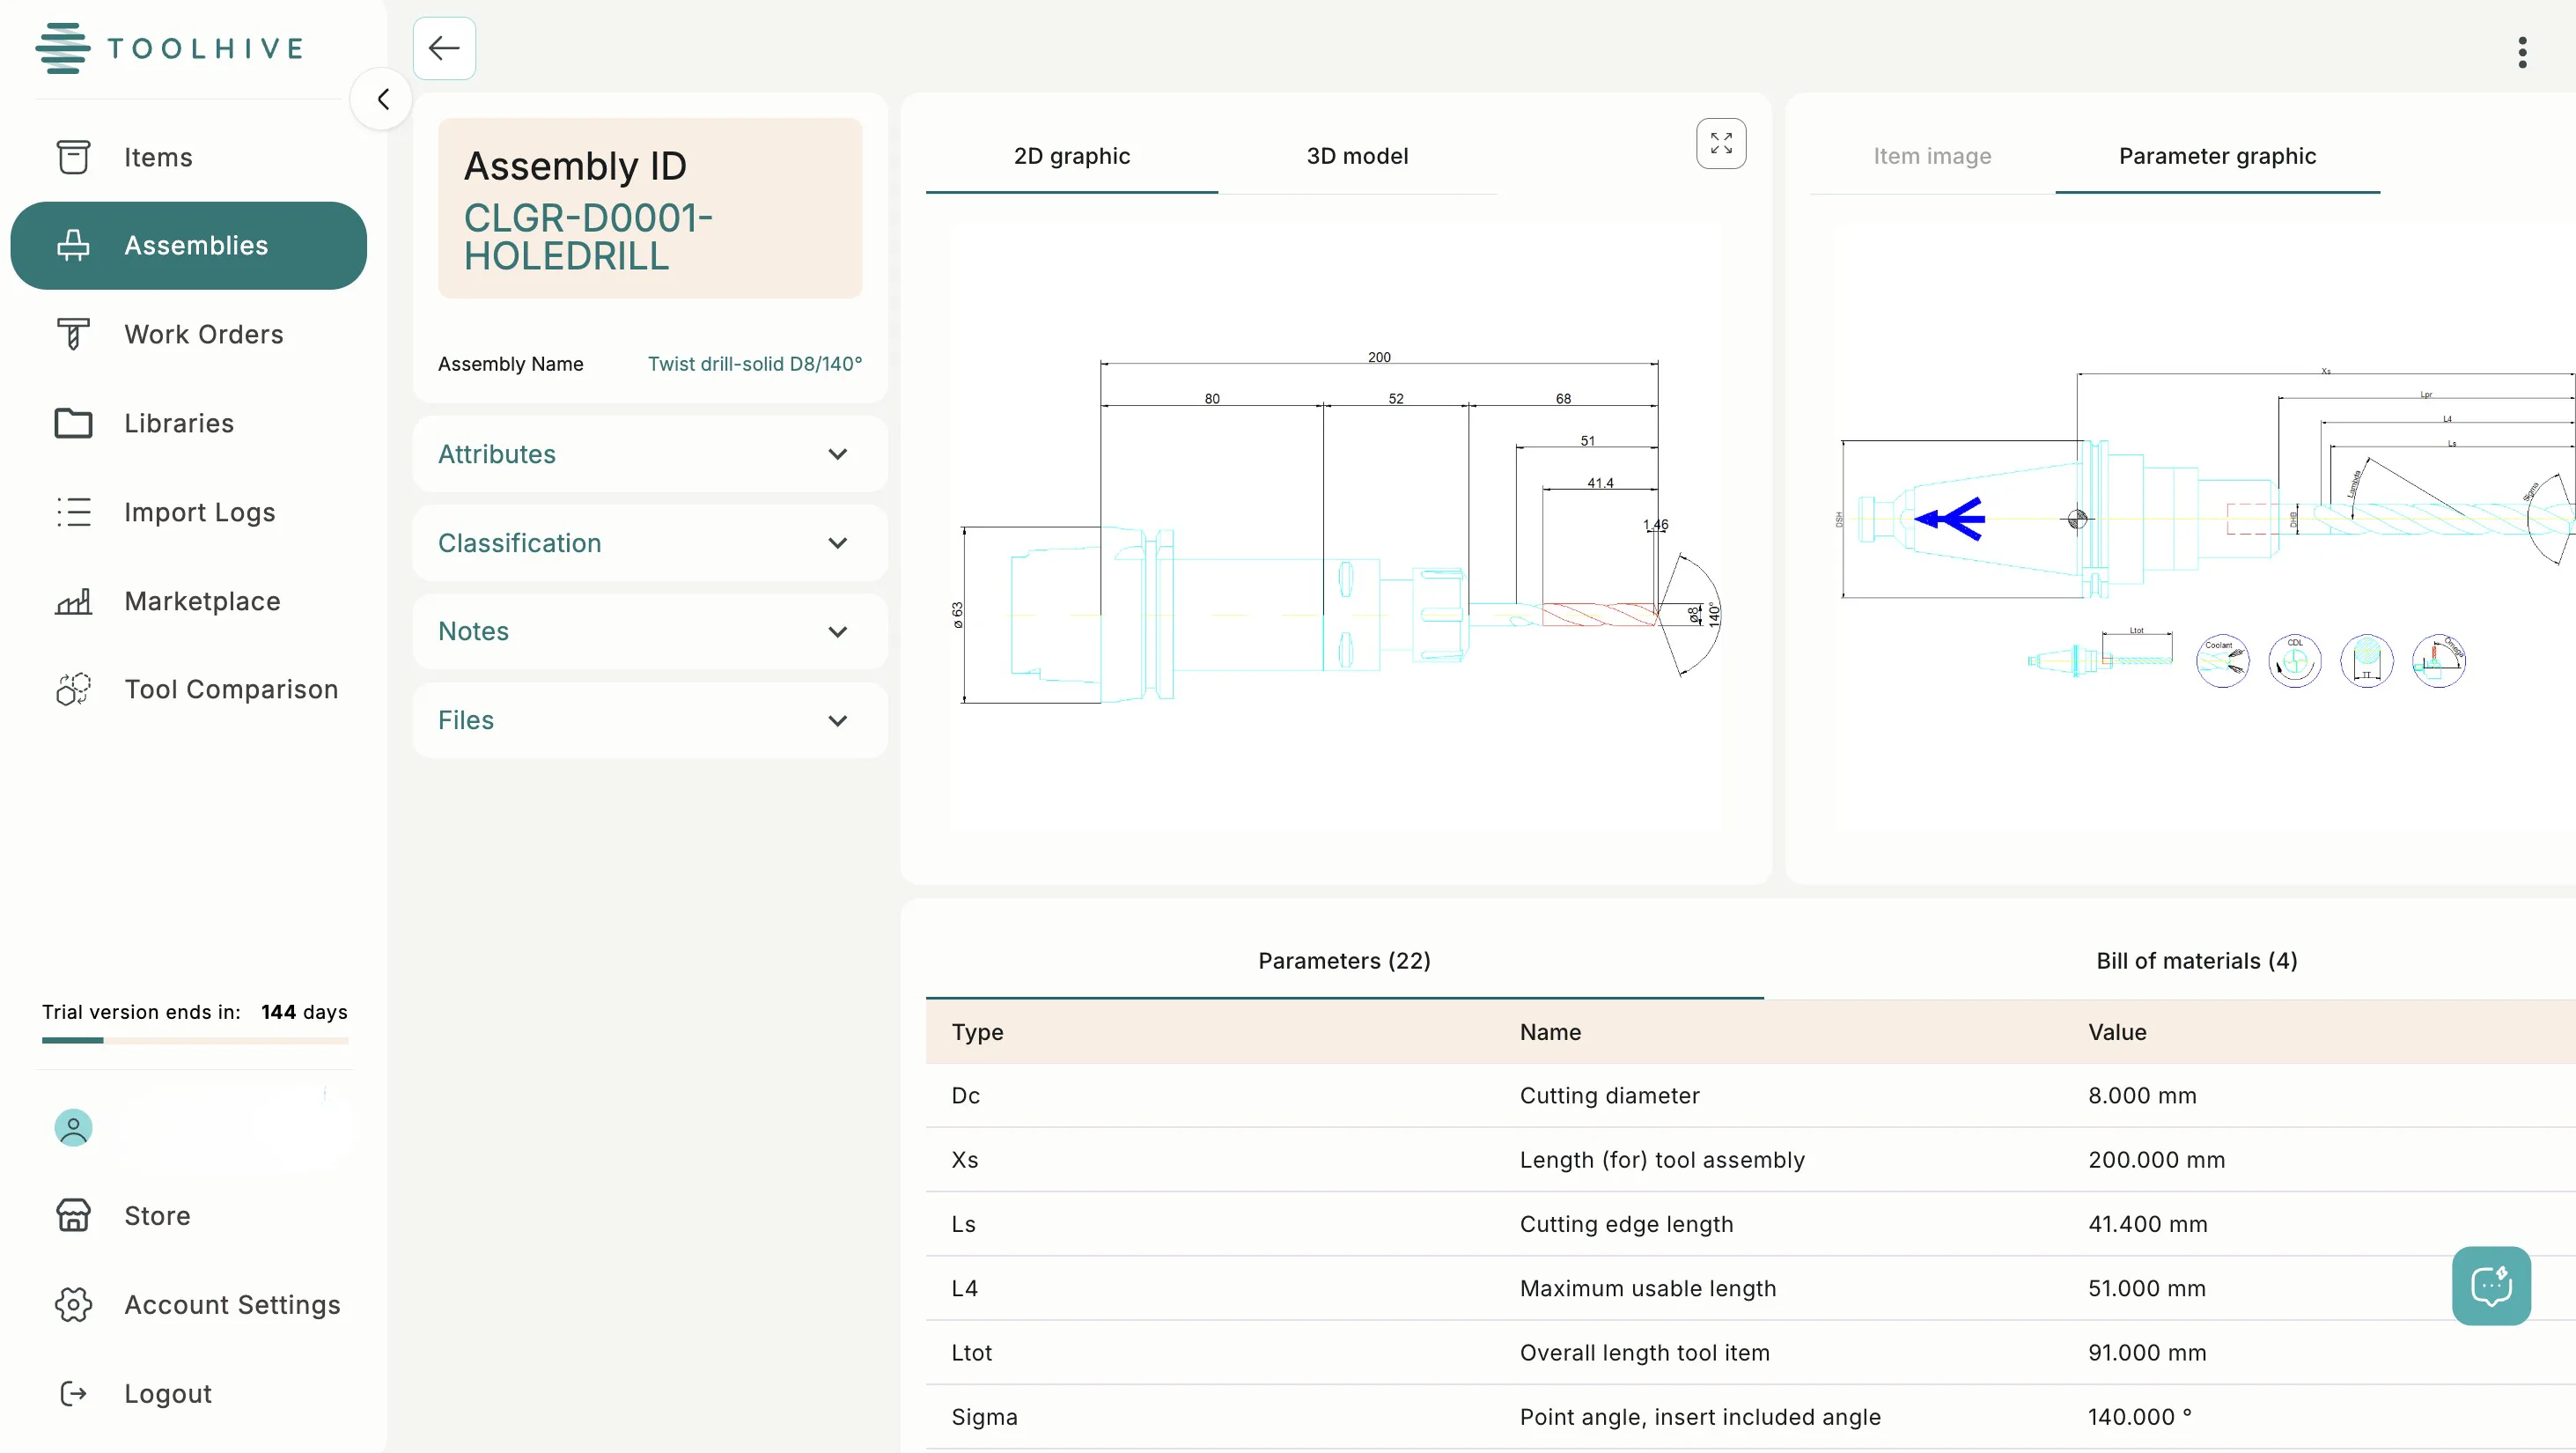The width and height of the screenshot is (2576, 1453).
Task: Open the Parameters (22) tab
Action: click(1344, 961)
